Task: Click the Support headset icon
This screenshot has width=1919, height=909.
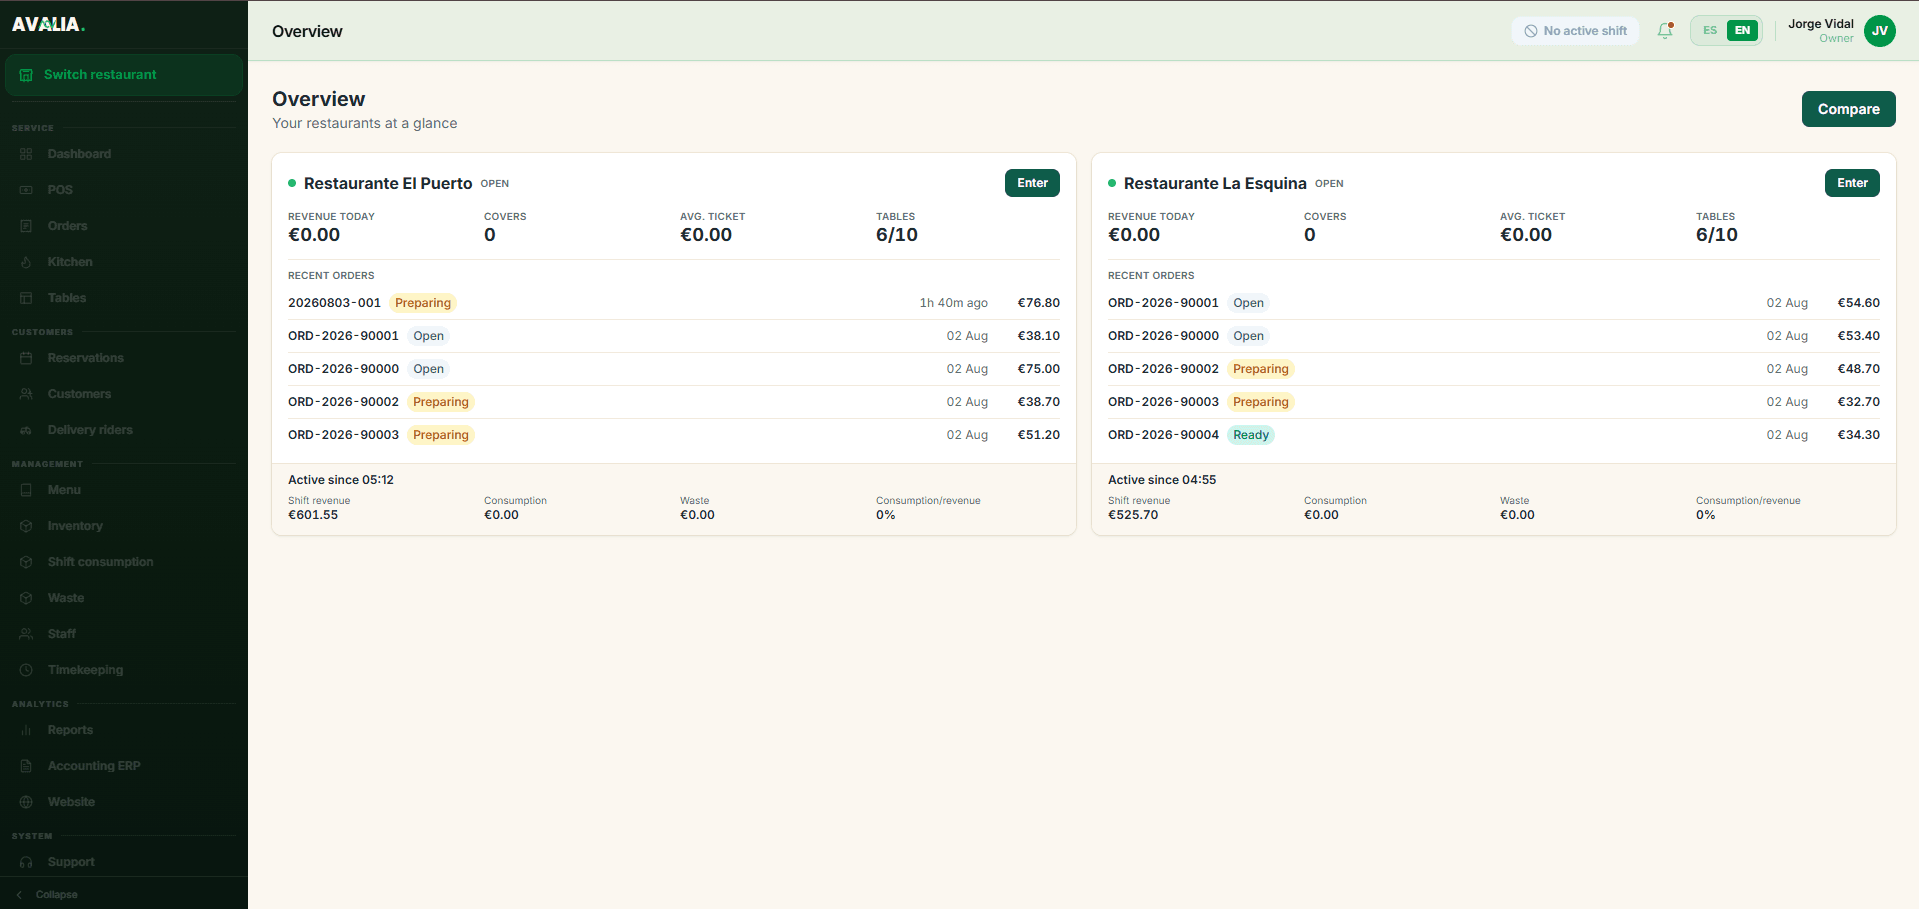Action: click(x=26, y=862)
